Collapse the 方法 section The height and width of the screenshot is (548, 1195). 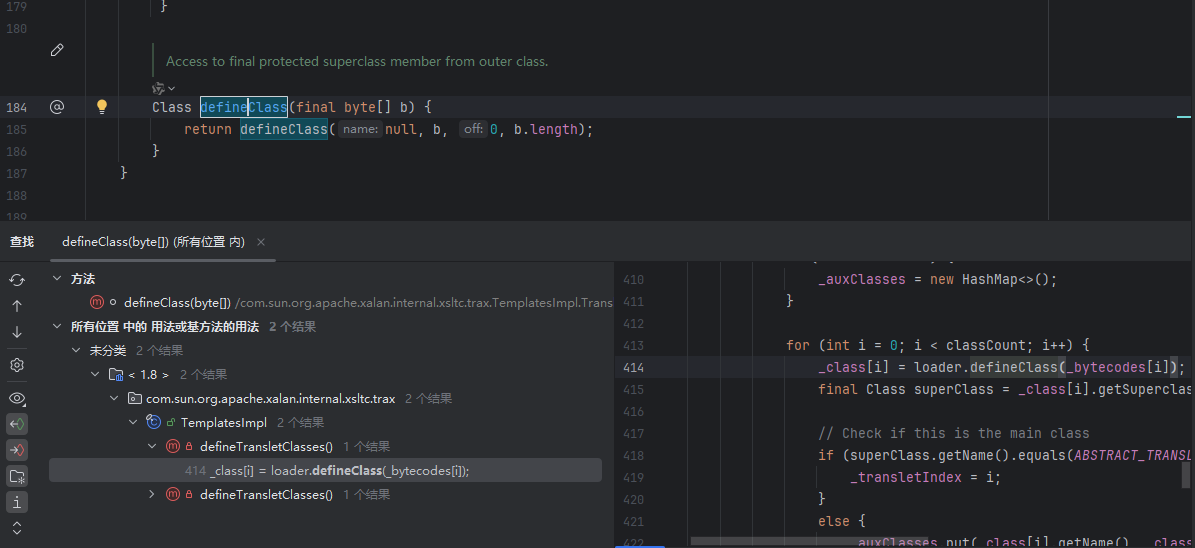(59, 279)
